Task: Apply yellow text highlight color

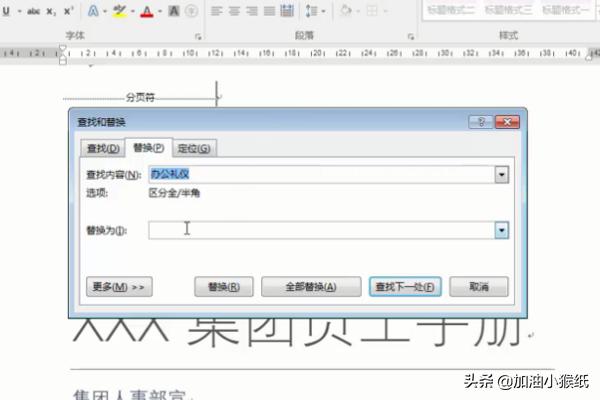Action: point(119,11)
